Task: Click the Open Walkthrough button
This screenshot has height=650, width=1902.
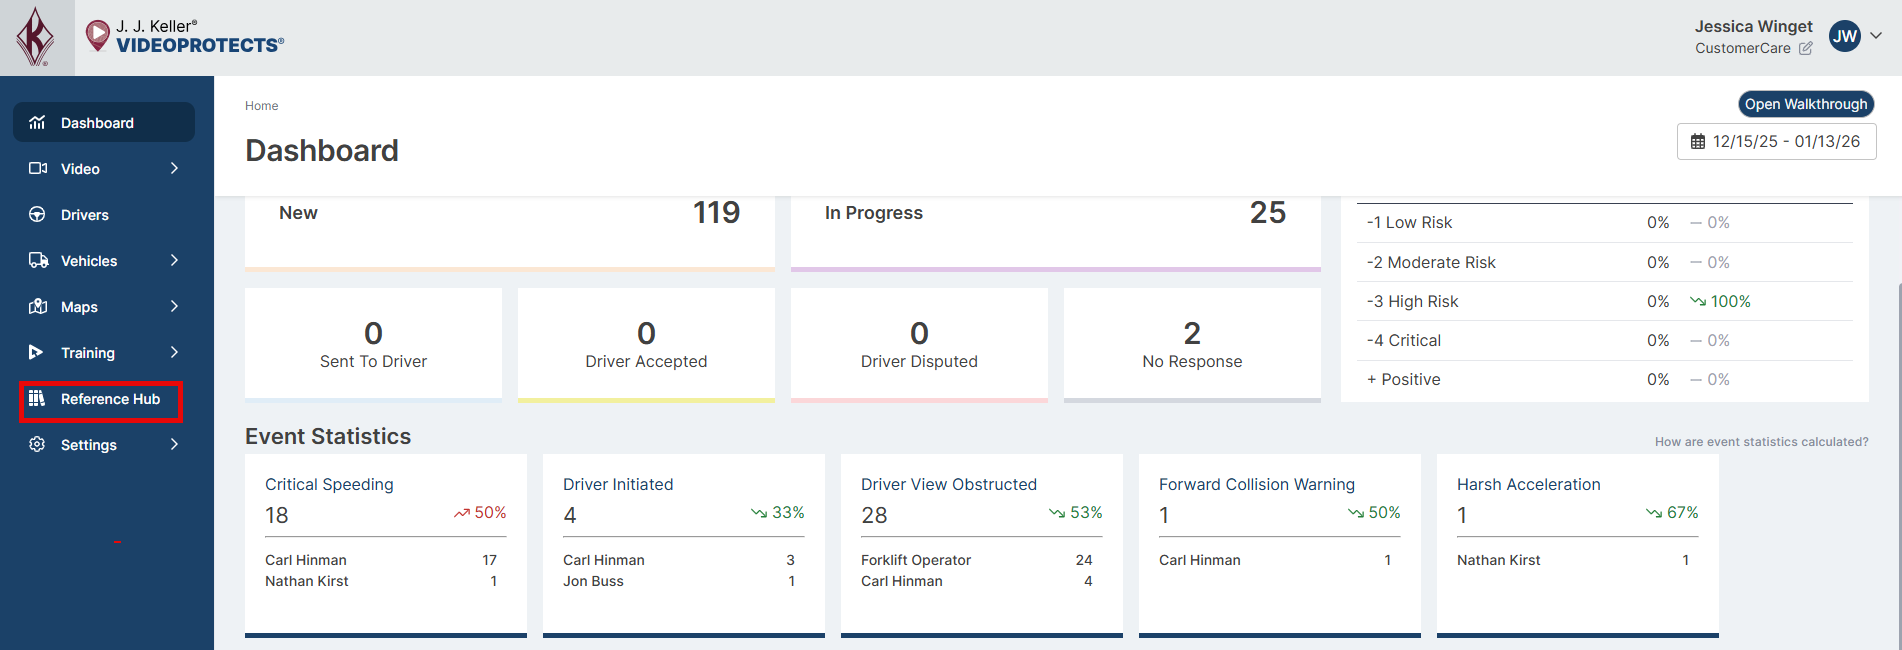Action: click(1805, 104)
